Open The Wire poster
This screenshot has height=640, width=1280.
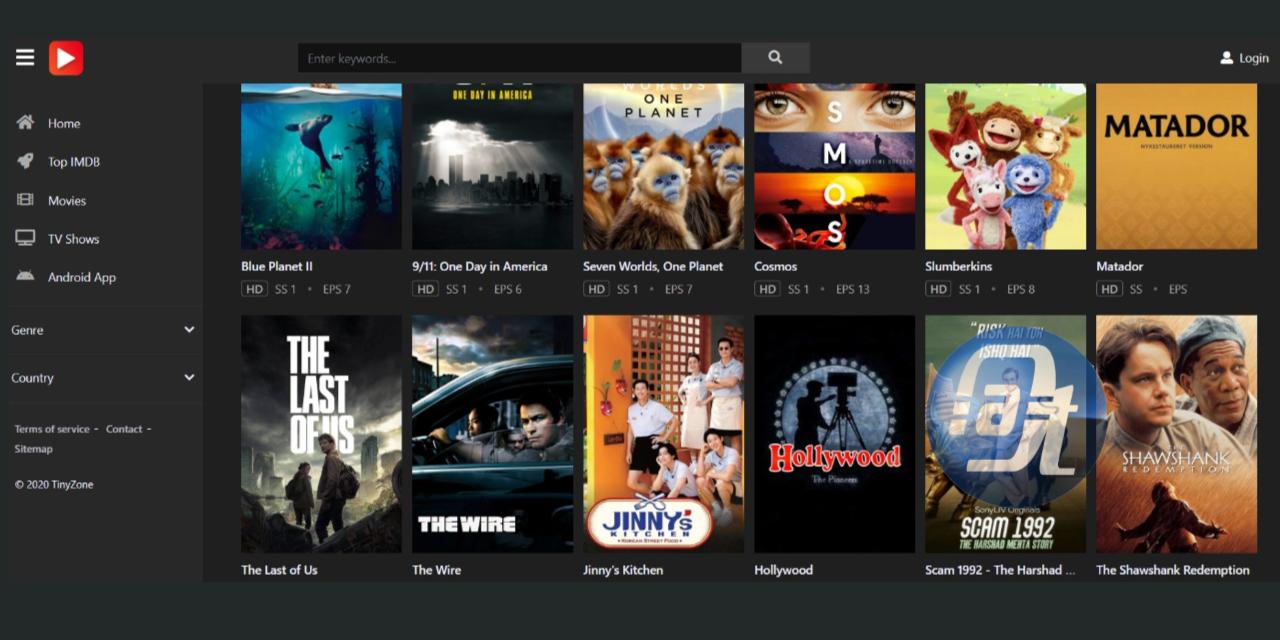(493, 434)
